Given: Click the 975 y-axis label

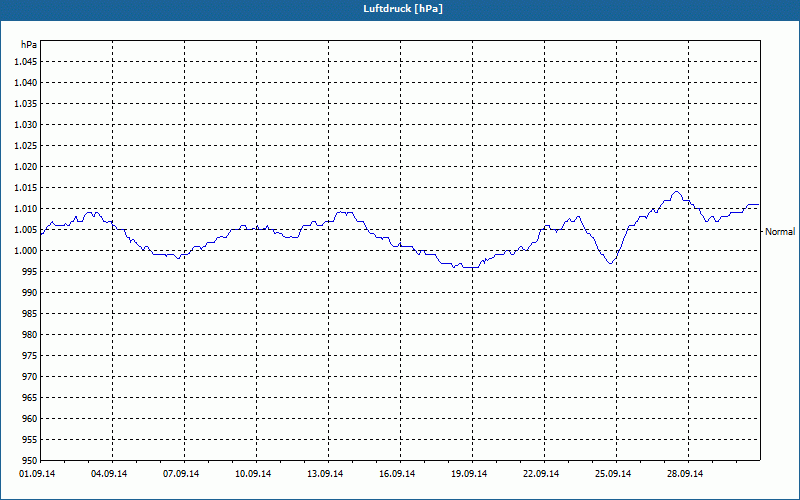Looking at the screenshot, I should pyautogui.click(x=30, y=356).
